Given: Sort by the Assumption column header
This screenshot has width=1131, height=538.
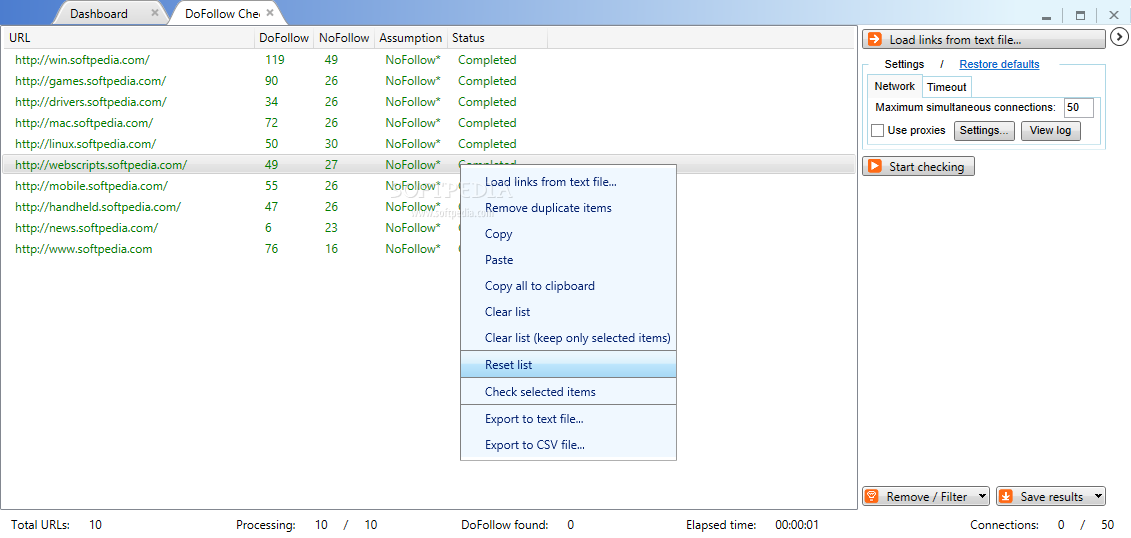Looking at the screenshot, I should point(410,38).
